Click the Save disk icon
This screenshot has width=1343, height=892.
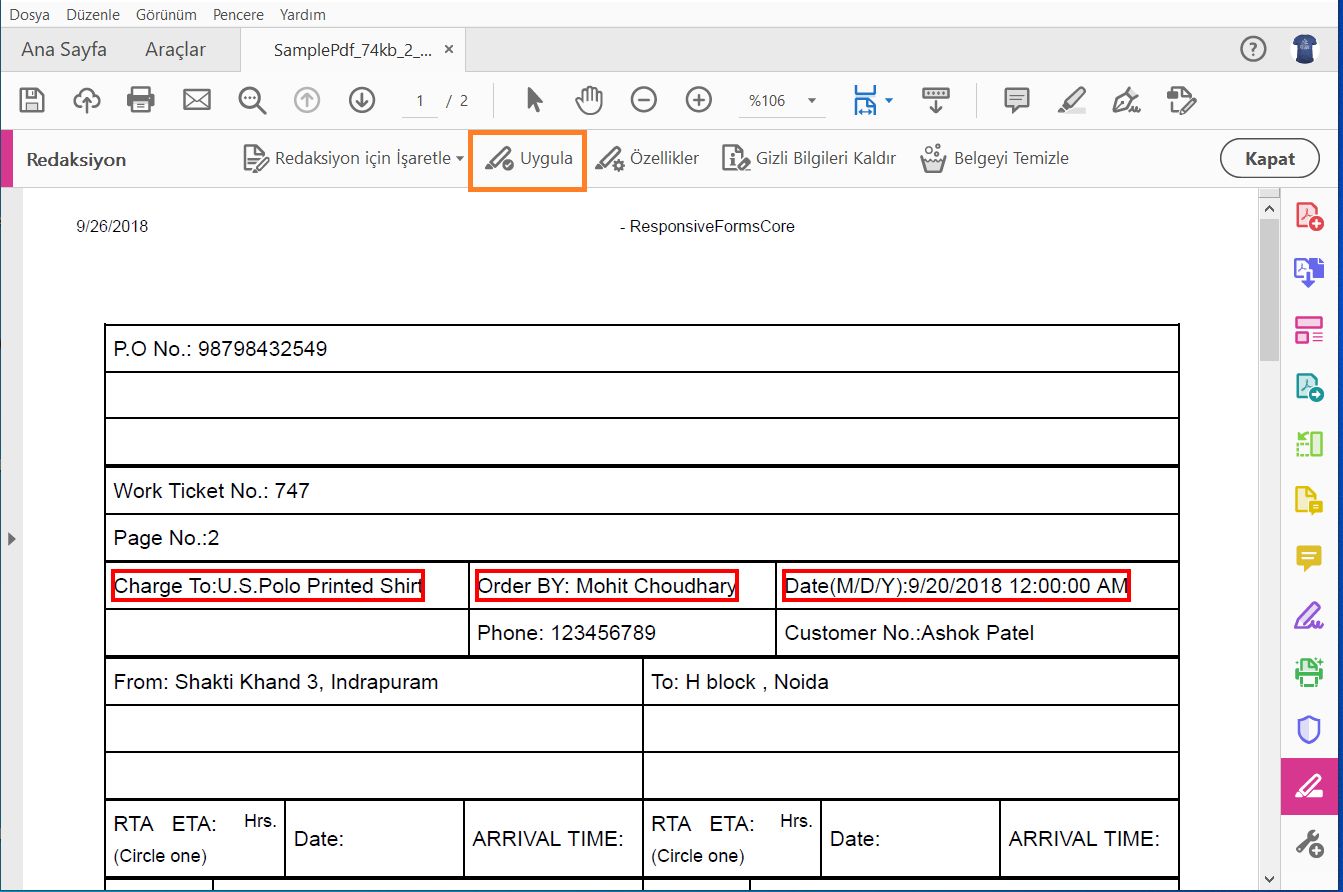32,100
